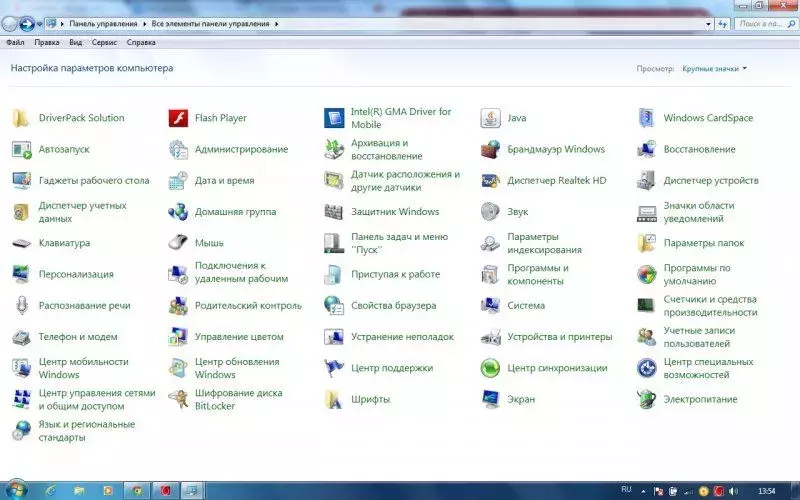Open the Счетчики и средства производительности item

click(x=710, y=306)
